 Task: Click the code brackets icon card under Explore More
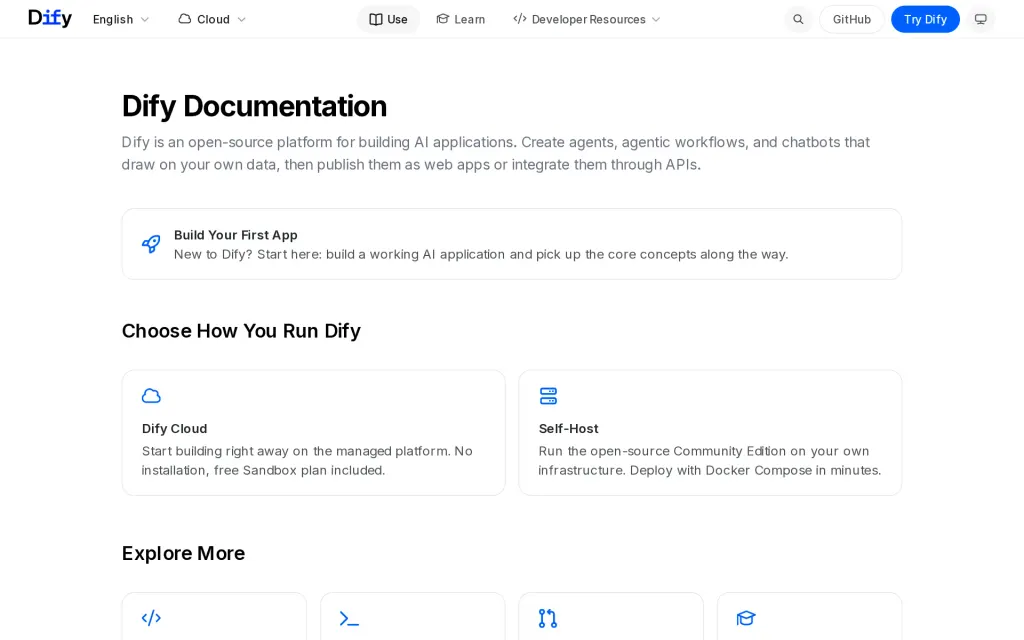pos(214,616)
